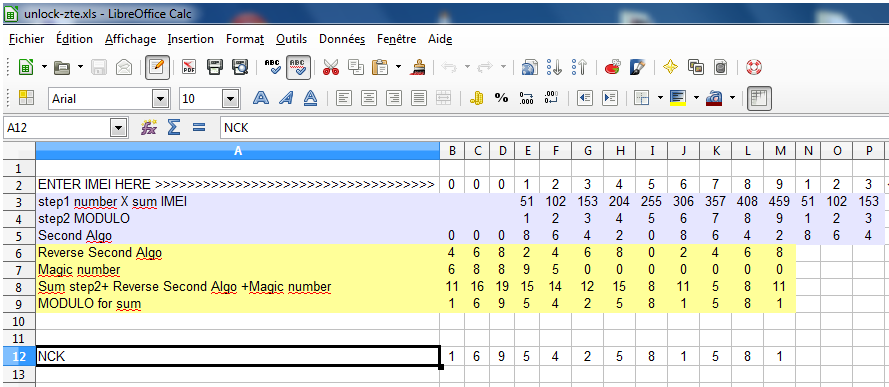The image size is (889, 387).
Task: Insert a hyperlink
Action: (529, 68)
